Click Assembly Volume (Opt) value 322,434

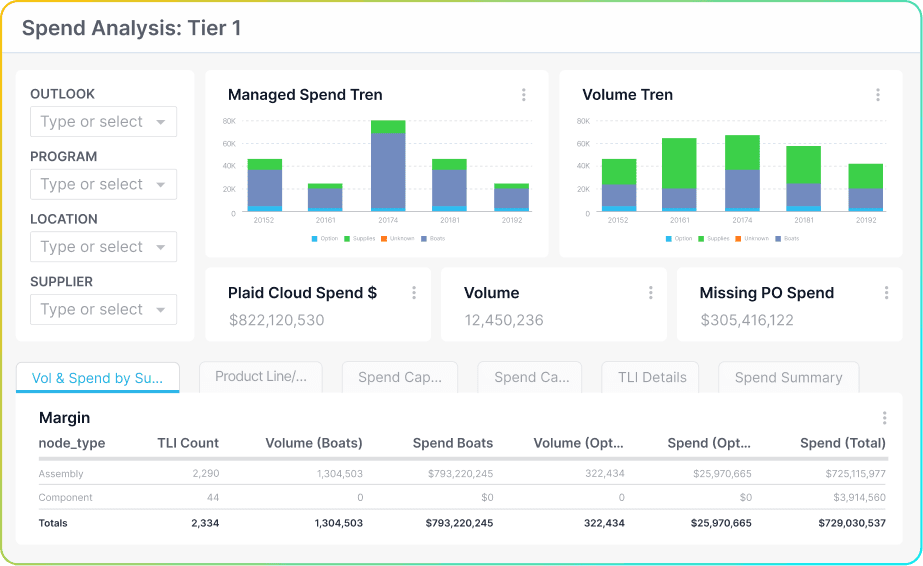point(605,473)
